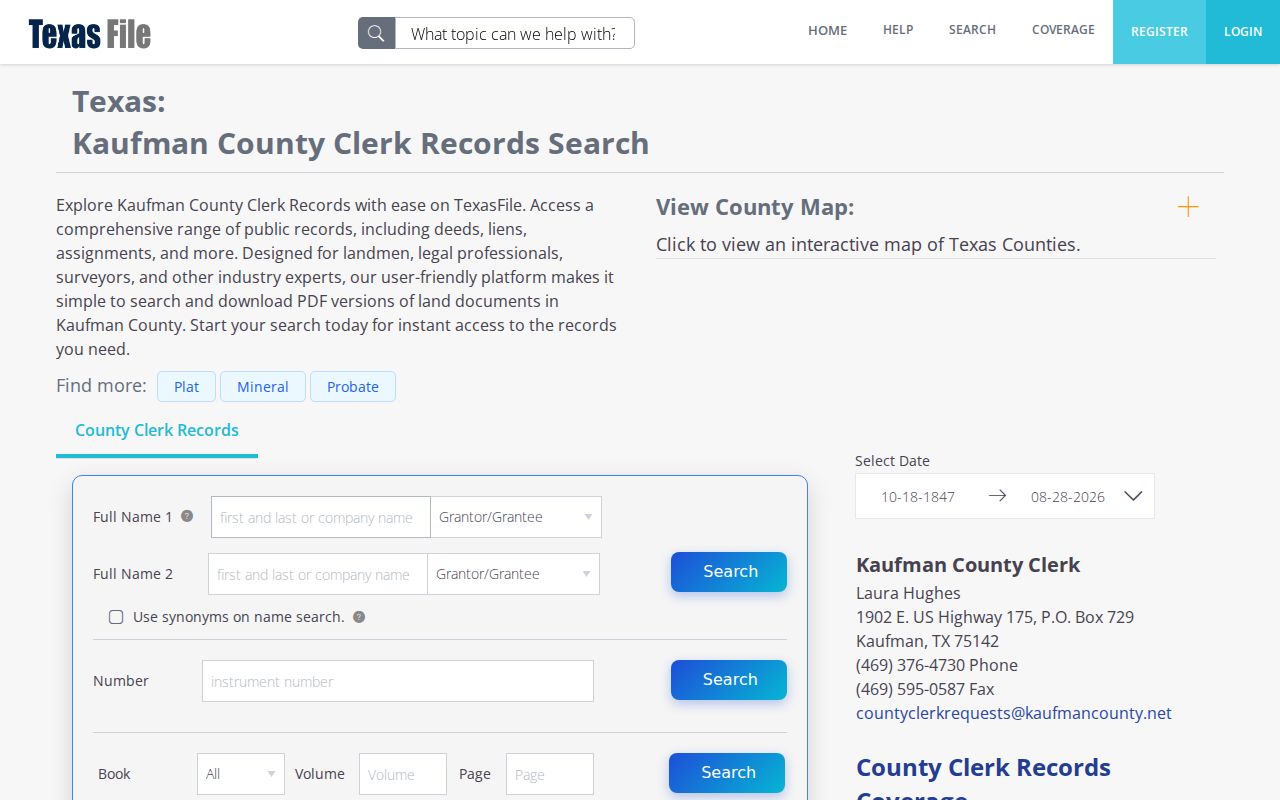Click the Texas File logo
This screenshot has width=1280, height=800.
[90, 34]
